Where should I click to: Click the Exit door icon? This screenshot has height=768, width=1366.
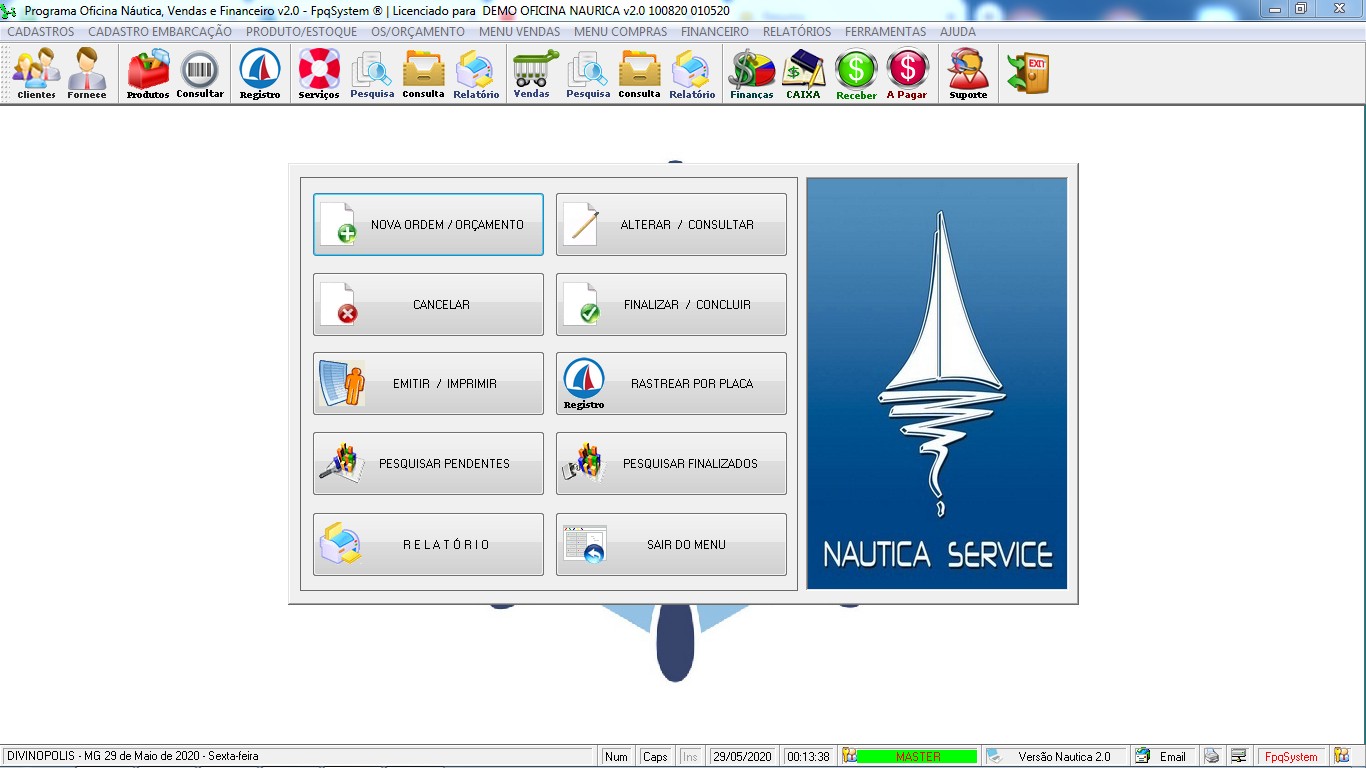[x=1028, y=74]
